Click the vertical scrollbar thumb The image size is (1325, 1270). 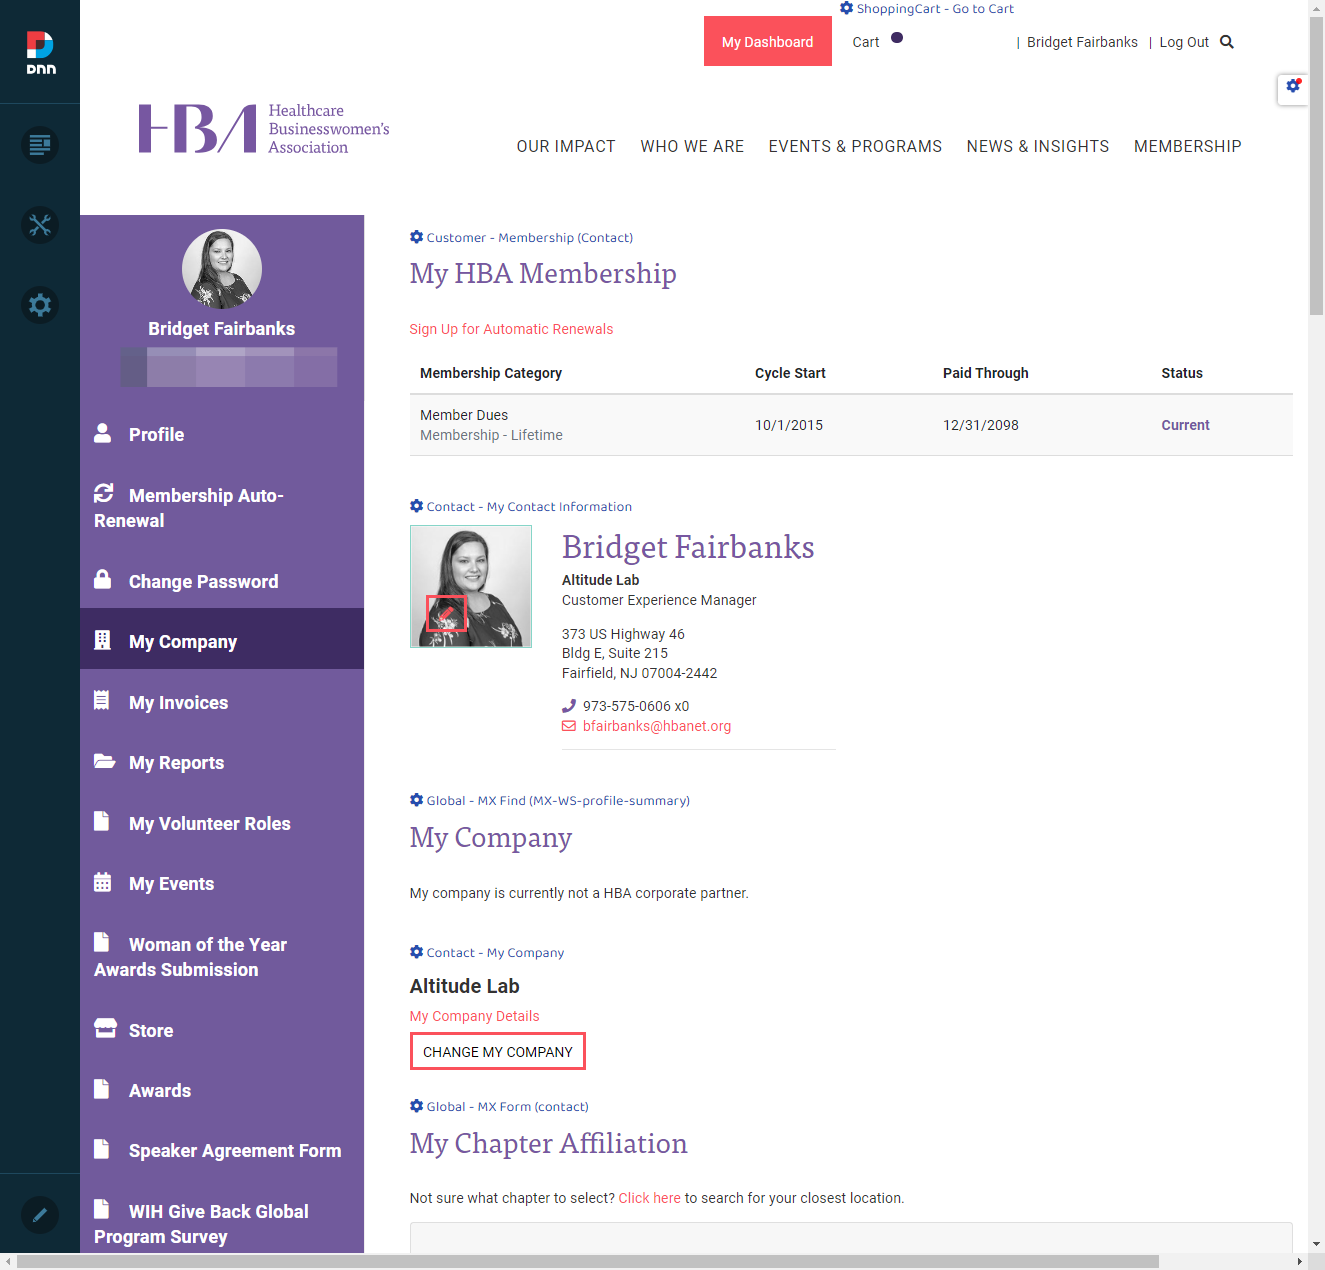(x=1316, y=165)
